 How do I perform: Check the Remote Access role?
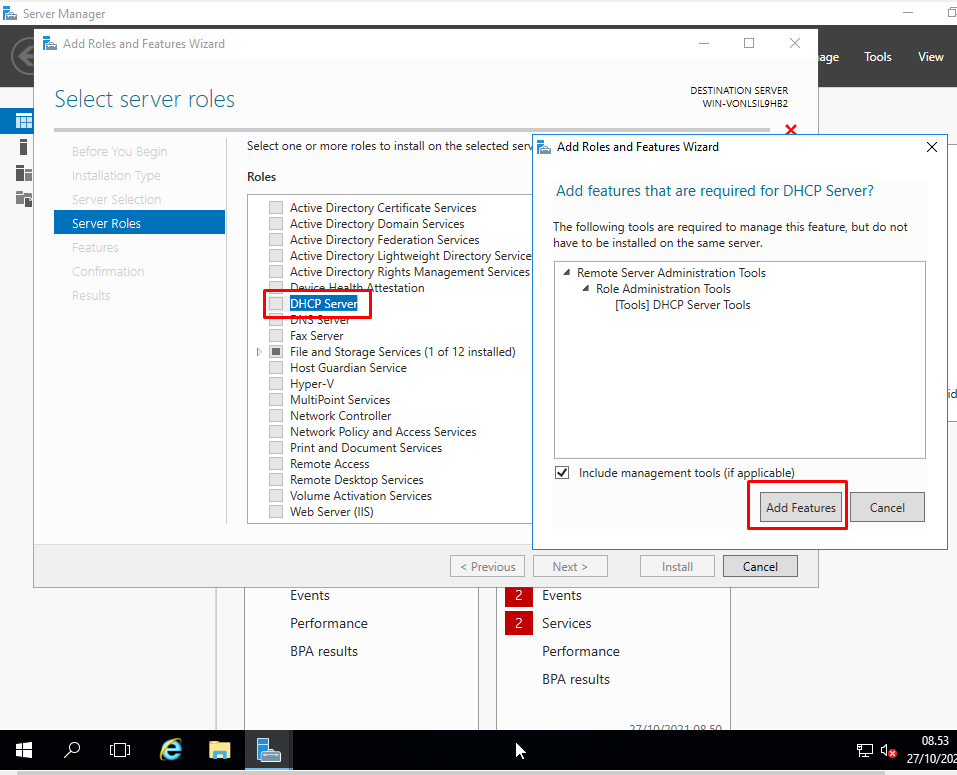[276, 464]
